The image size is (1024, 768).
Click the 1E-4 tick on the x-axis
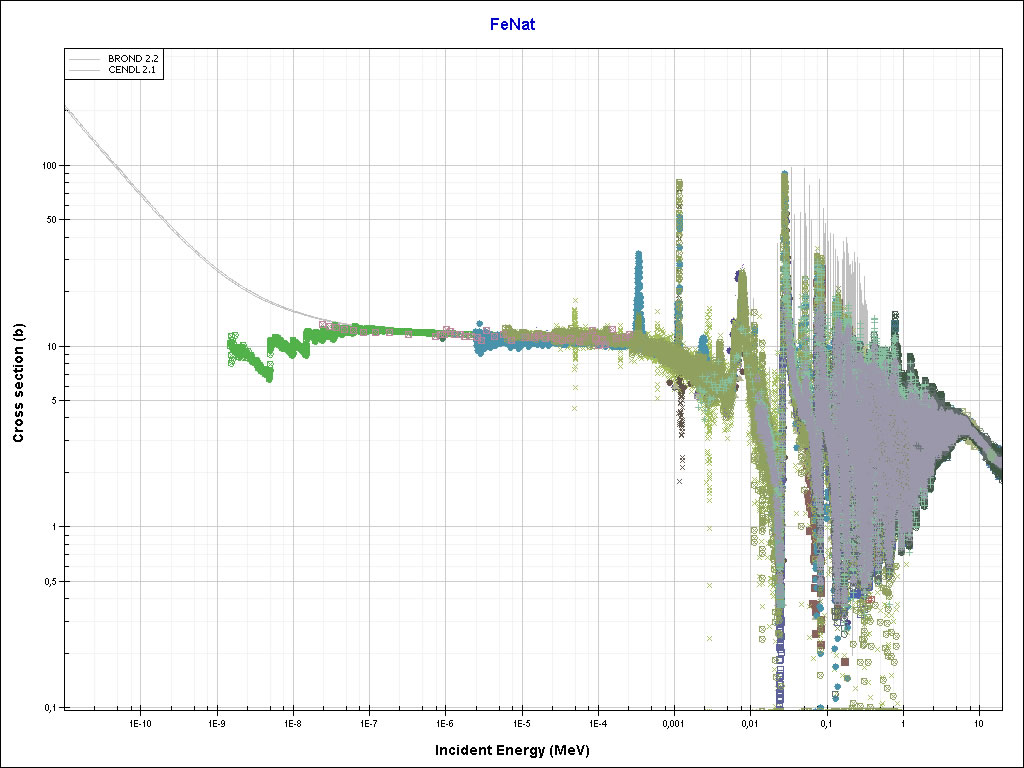click(597, 721)
